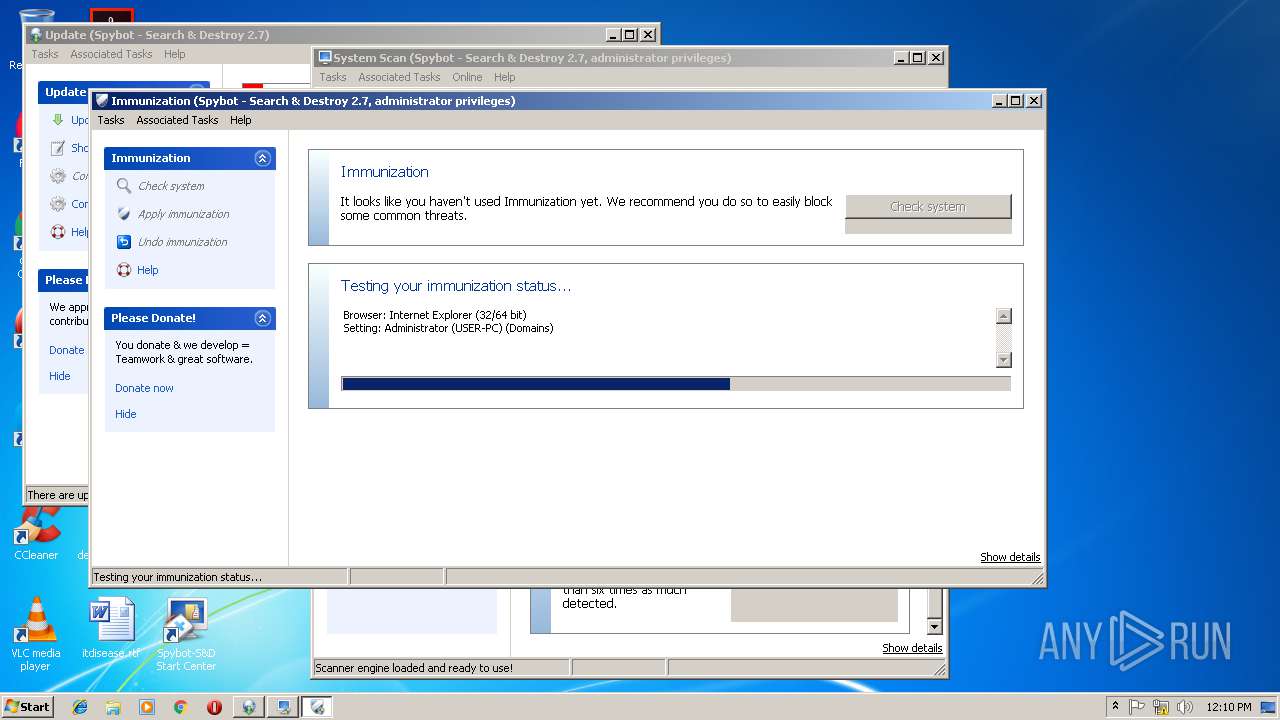Open Online menu in System Scan window
Image resolution: width=1280 pixels, height=720 pixels.
(x=467, y=77)
